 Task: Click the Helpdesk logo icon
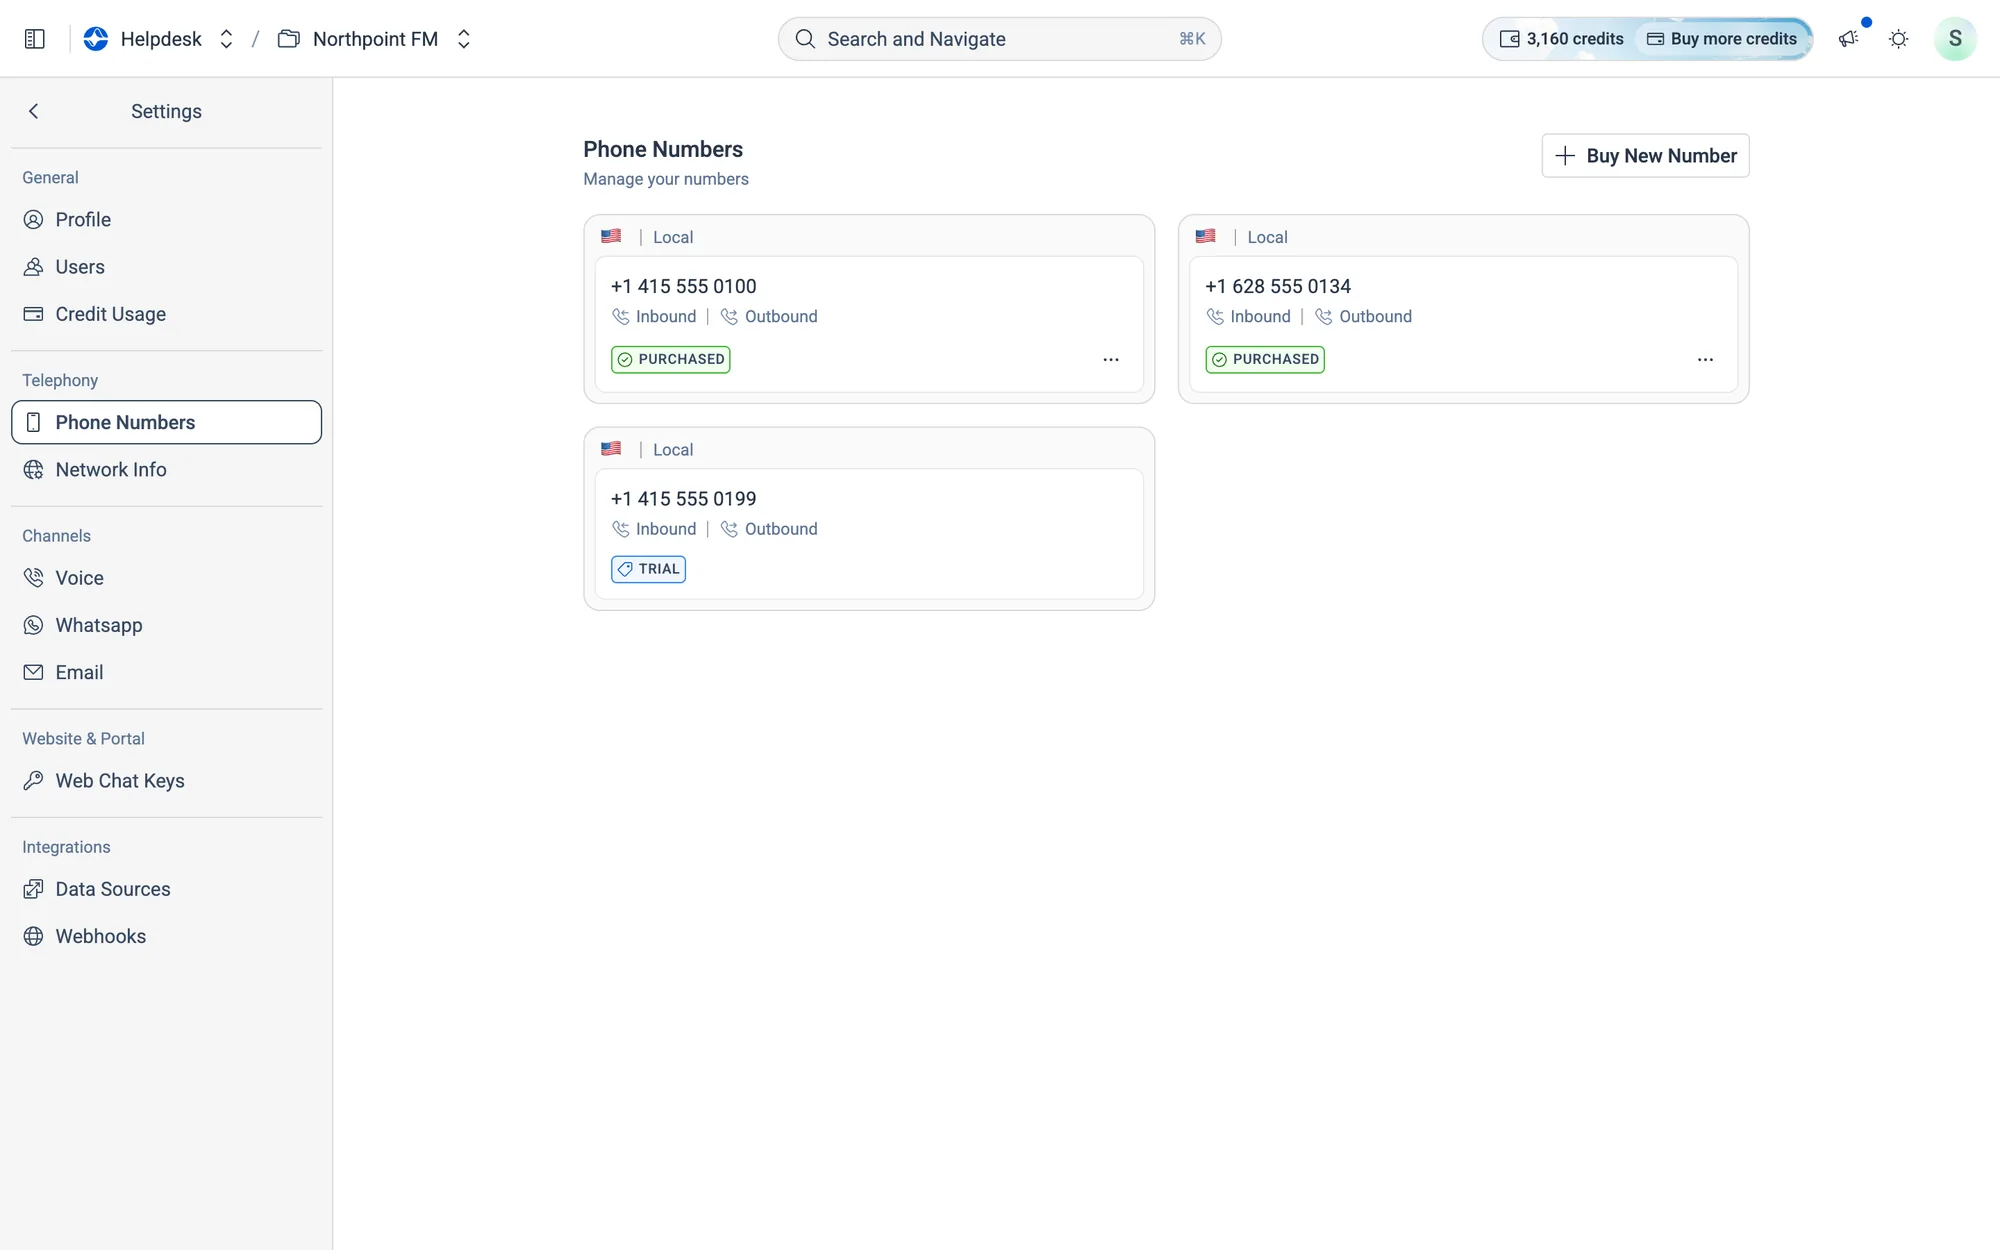[x=96, y=39]
